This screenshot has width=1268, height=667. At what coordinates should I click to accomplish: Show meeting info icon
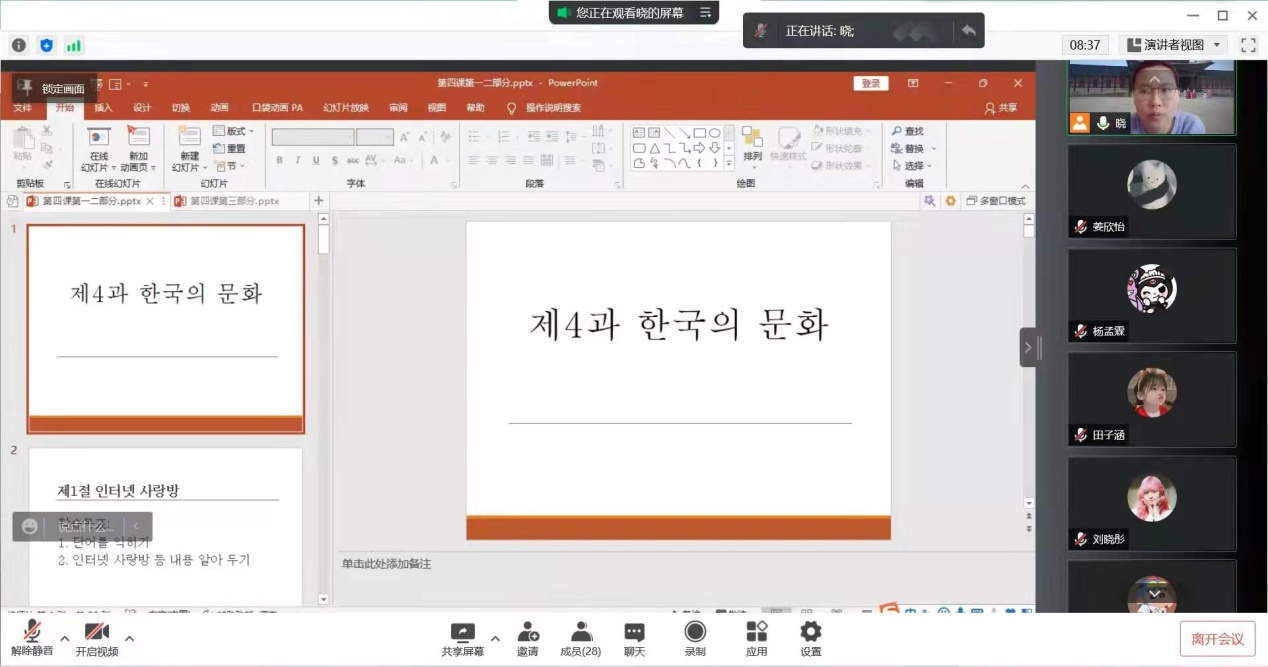click(x=18, y=45)
